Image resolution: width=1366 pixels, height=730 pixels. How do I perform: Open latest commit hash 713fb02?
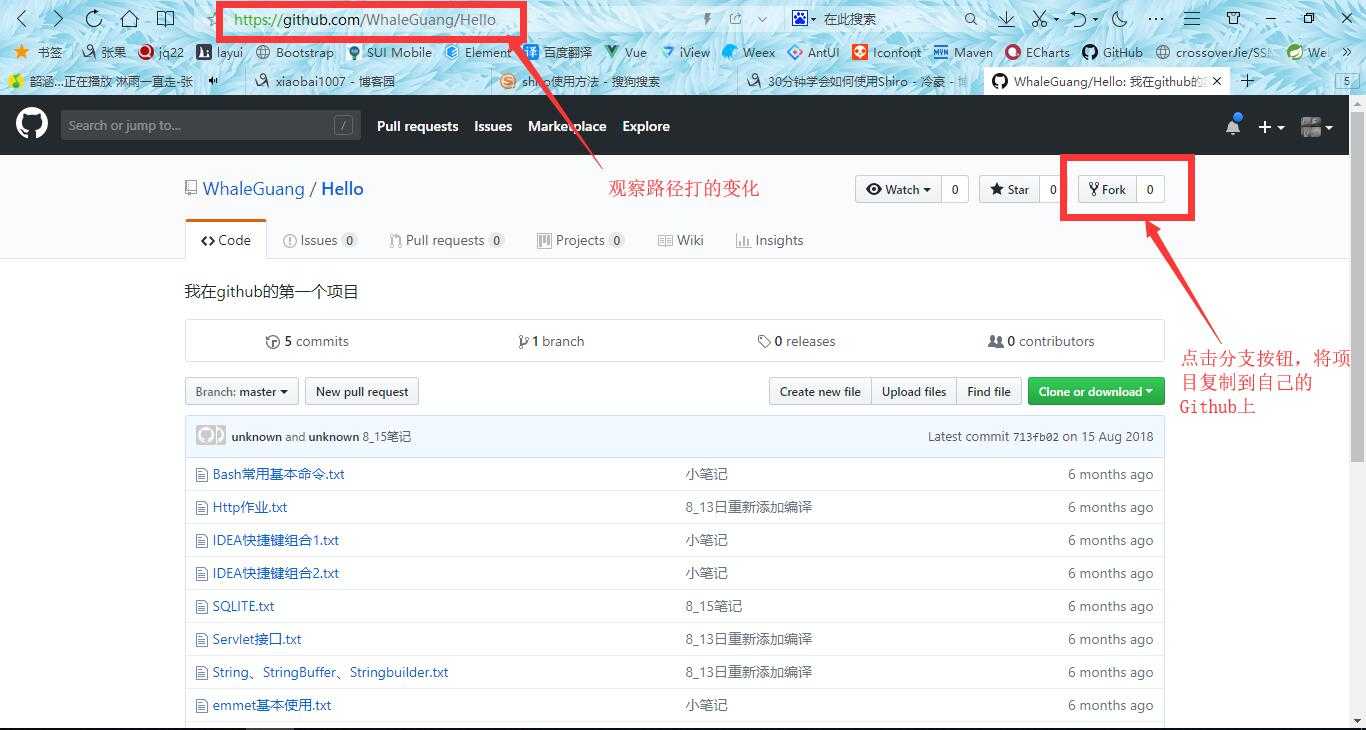coord(1036,437)
